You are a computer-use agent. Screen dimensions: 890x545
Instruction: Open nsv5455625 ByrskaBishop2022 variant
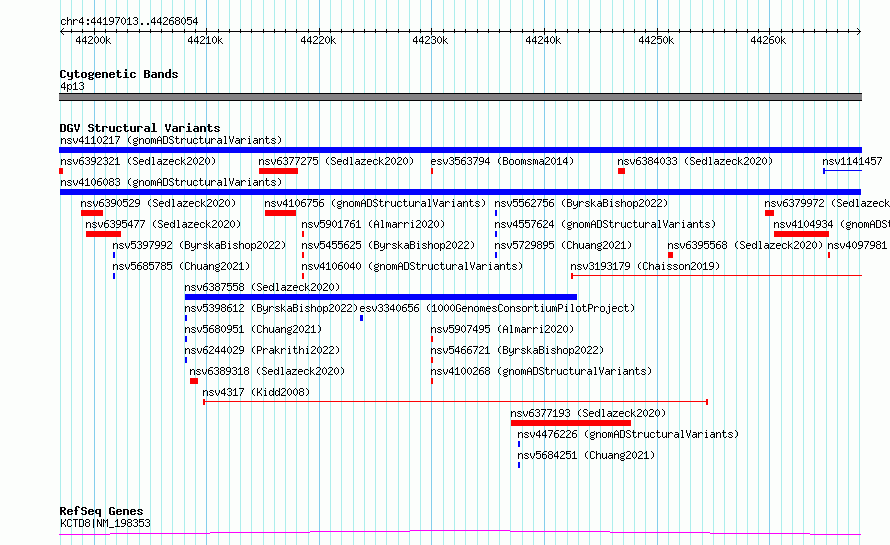[x=388, y=245]
